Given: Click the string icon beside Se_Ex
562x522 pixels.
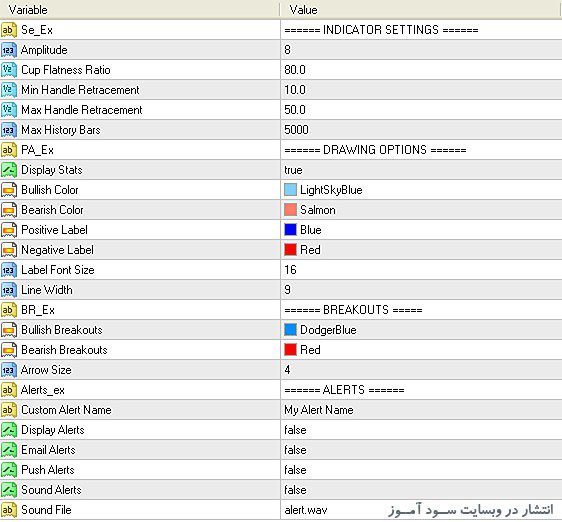Looking at the screenshot, I should point(9,30).
